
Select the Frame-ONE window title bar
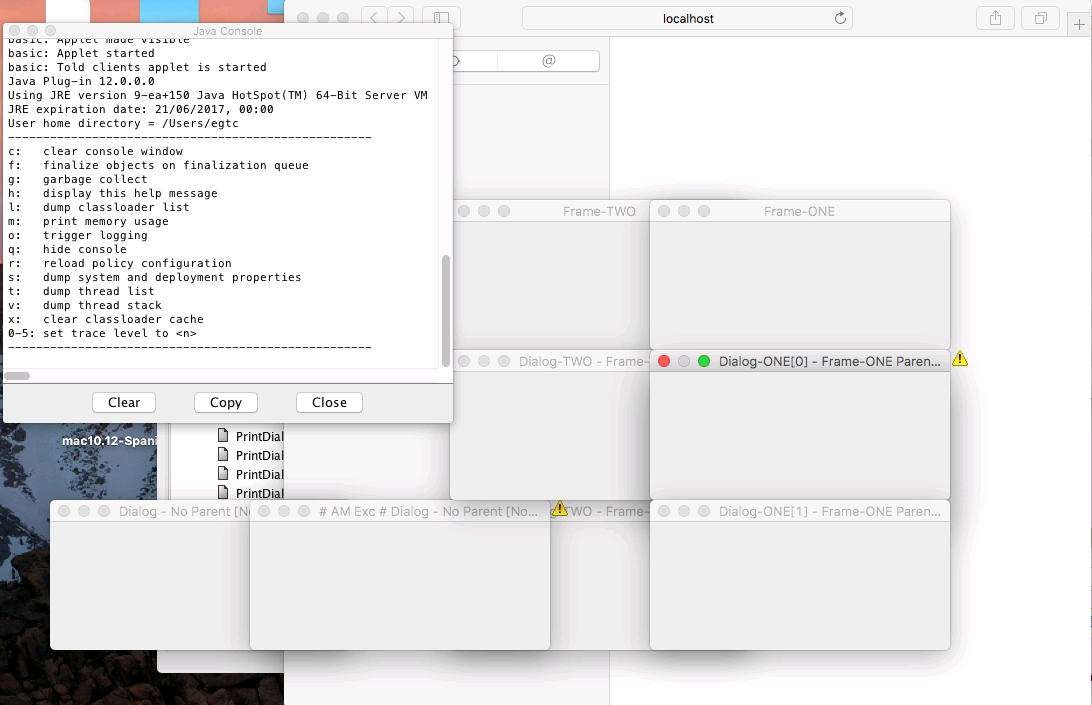click(x=799, y=211)
